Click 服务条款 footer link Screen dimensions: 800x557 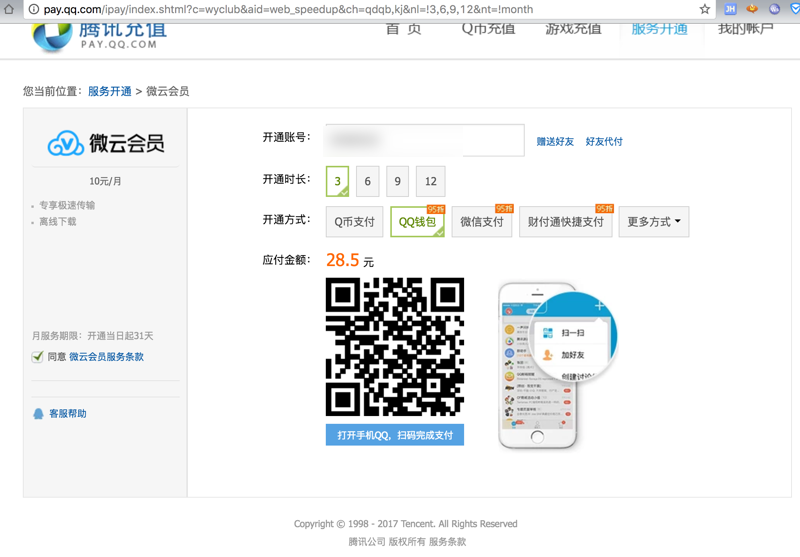point(447,542)
